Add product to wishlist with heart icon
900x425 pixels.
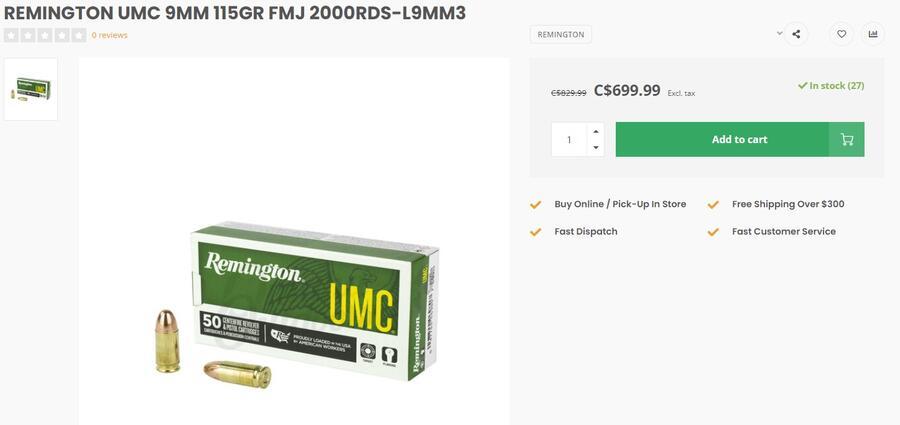[x=841, y=34]
